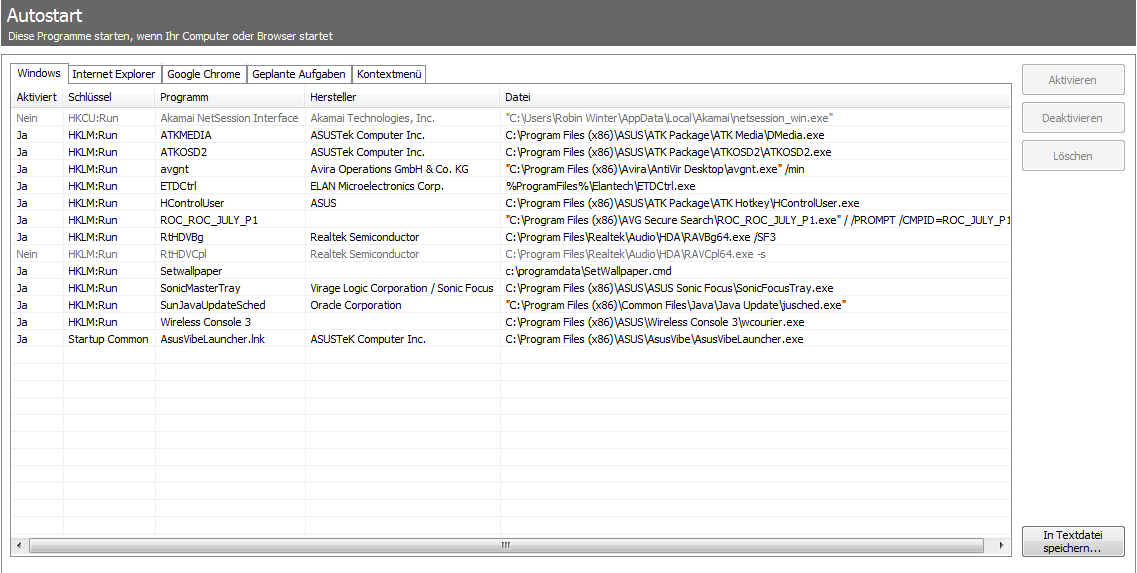Open the Internet Explorer tab
The width and height of the screenshot is (1137, 573).
tap(114, 74)
